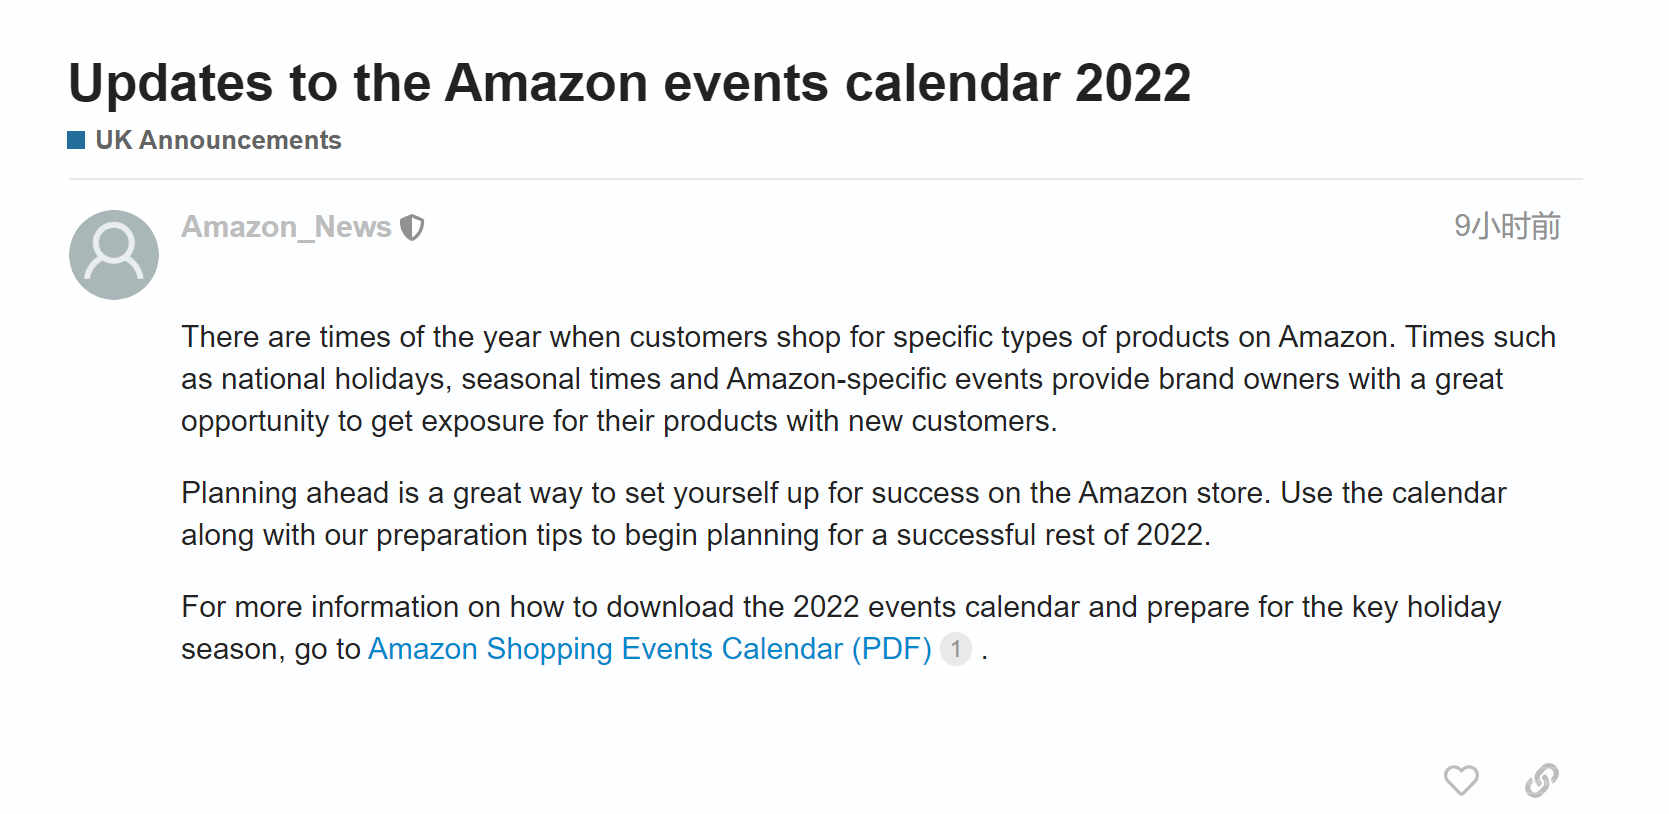Click the word Updates in the page title
This screenshot has height=814, width=1669.
(x=170, y=84)
